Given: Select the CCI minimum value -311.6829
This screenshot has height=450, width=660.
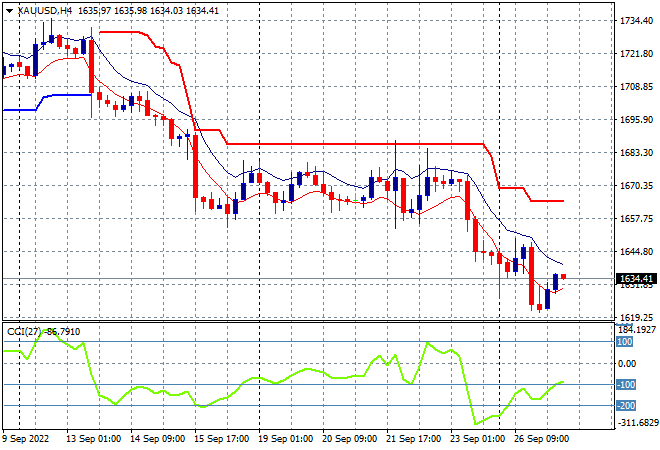Looking at the screenshot, I should [637, 422].
